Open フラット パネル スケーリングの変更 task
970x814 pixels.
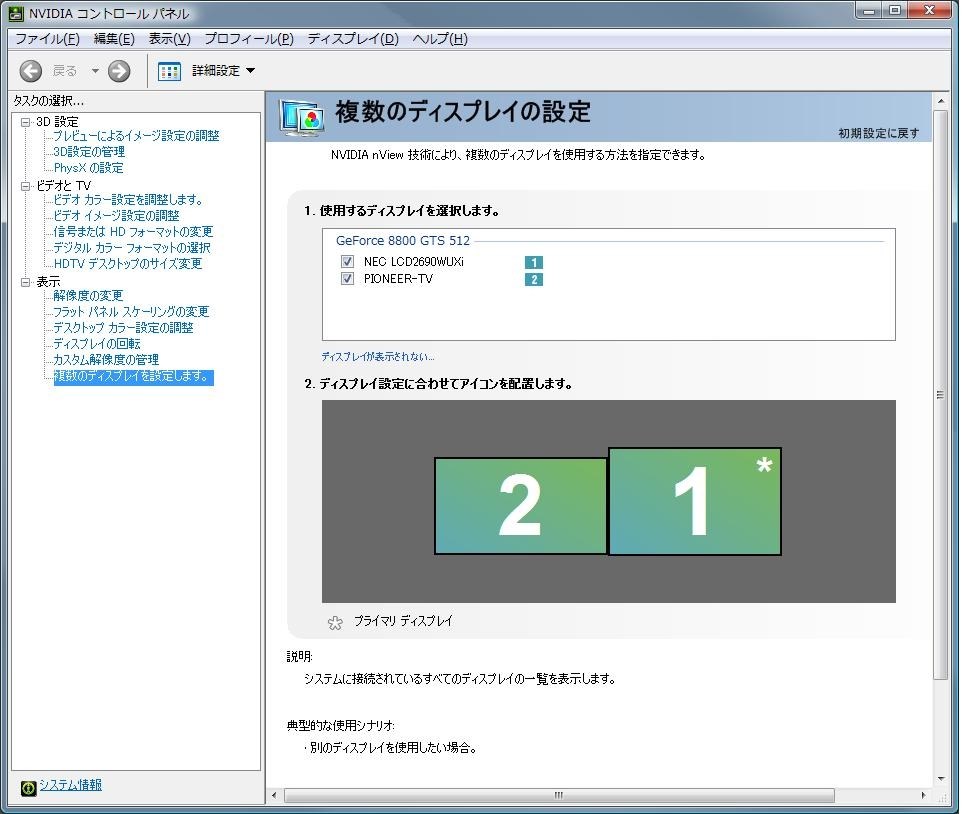[131, 312]
